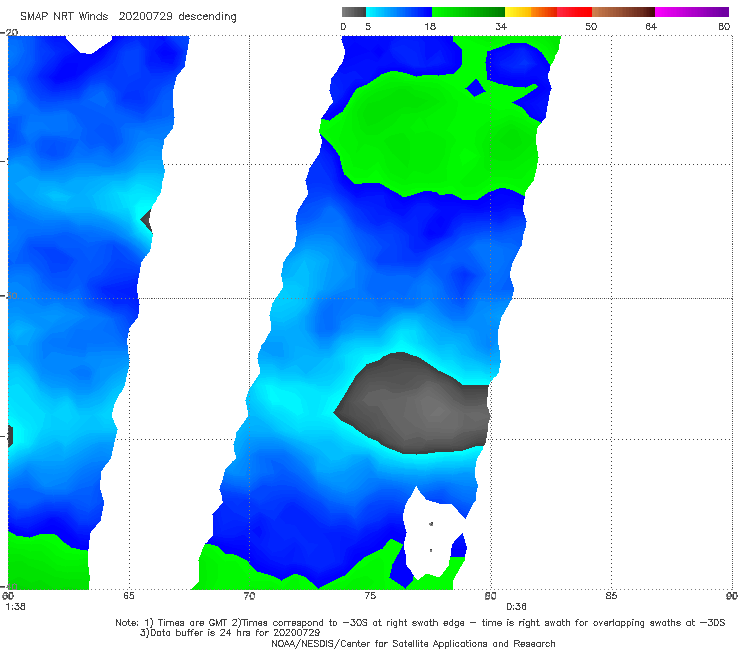740x650 pixels.
Task: Click the longitude axis label "85"
Action: 611,596
